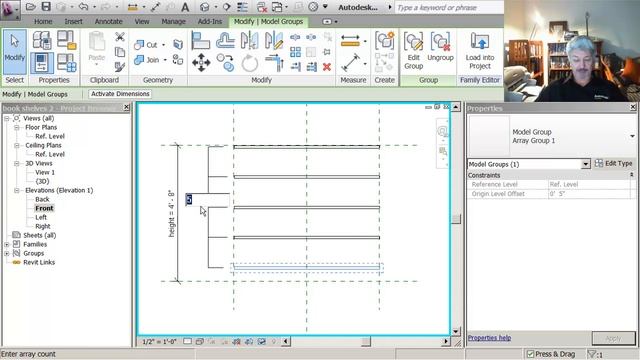640x360 pixels.
Task: Open the Back elevation view
Action: point(42,199)
